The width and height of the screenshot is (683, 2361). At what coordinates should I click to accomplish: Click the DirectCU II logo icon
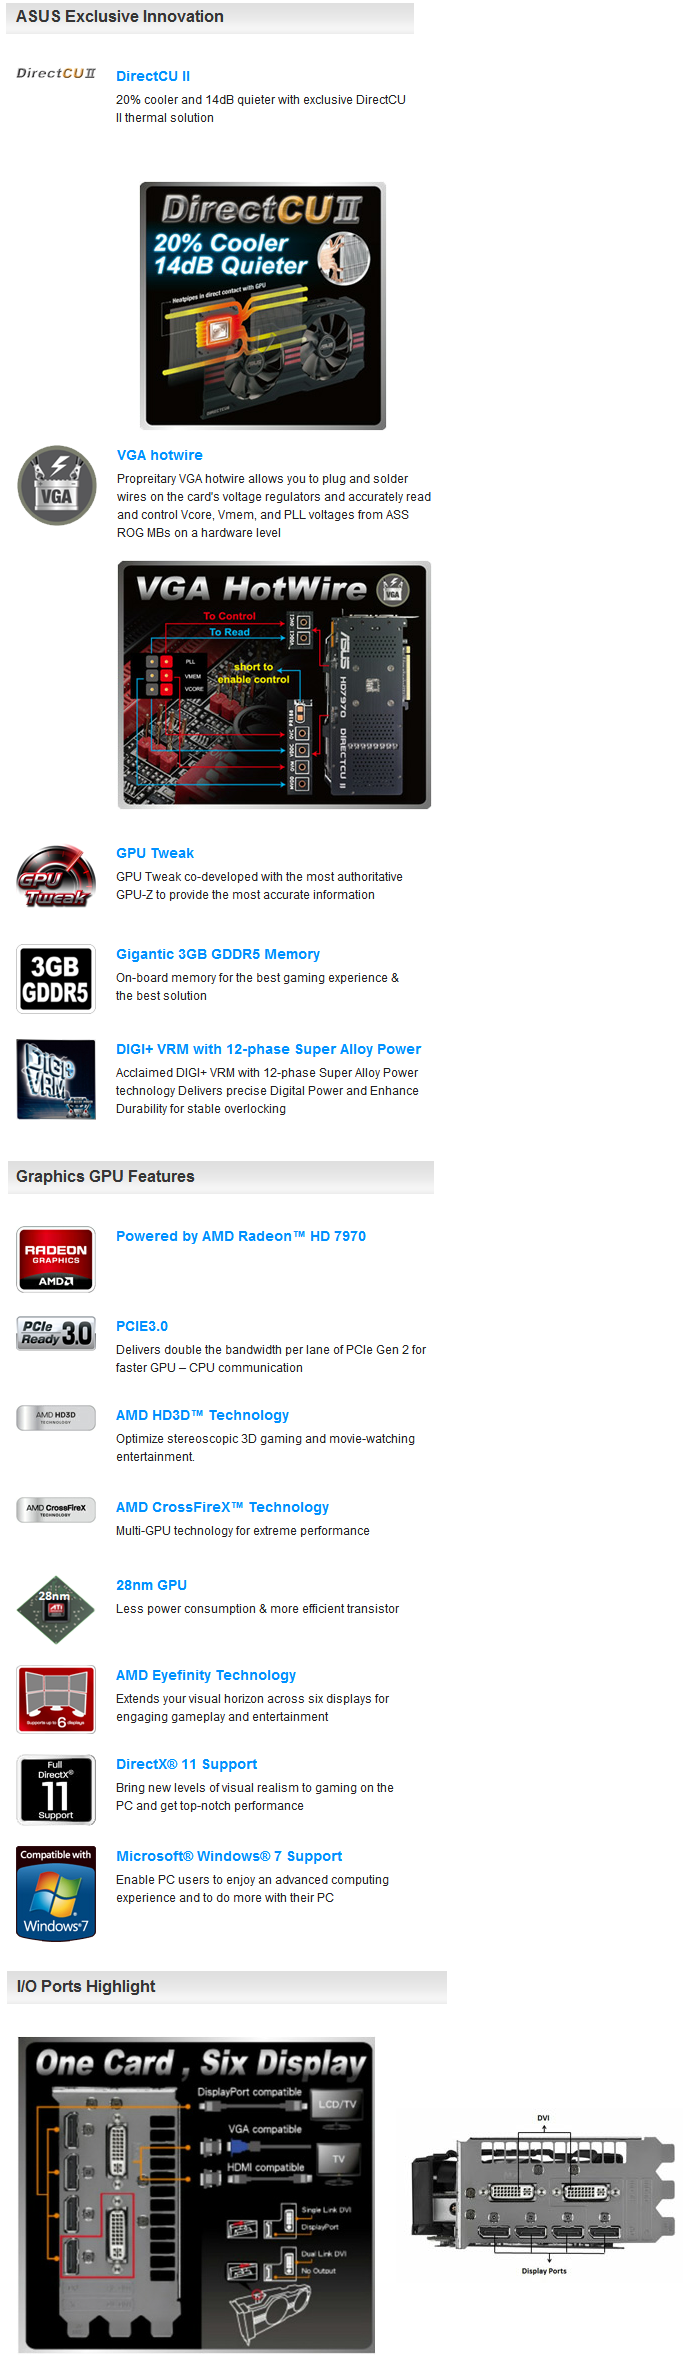(56, 73)
